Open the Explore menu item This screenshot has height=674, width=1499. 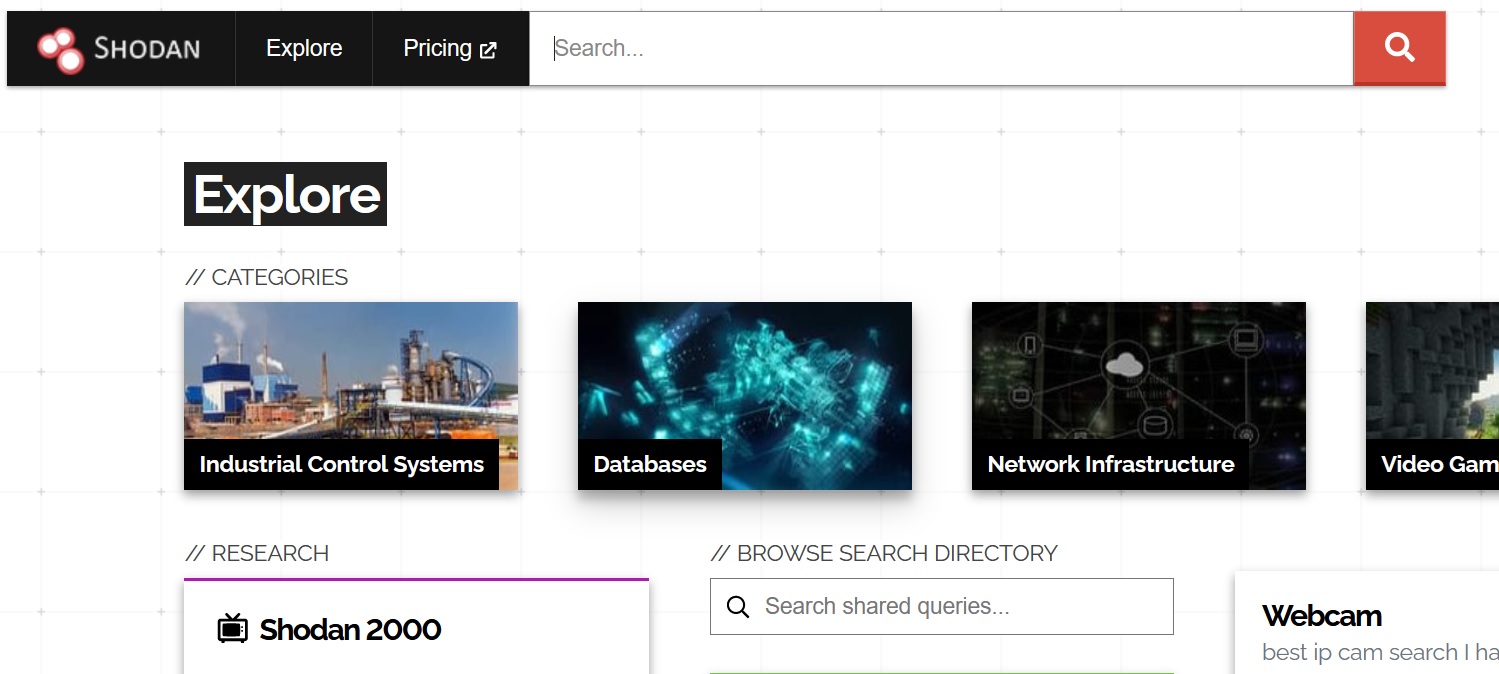(x=303, y=47)
